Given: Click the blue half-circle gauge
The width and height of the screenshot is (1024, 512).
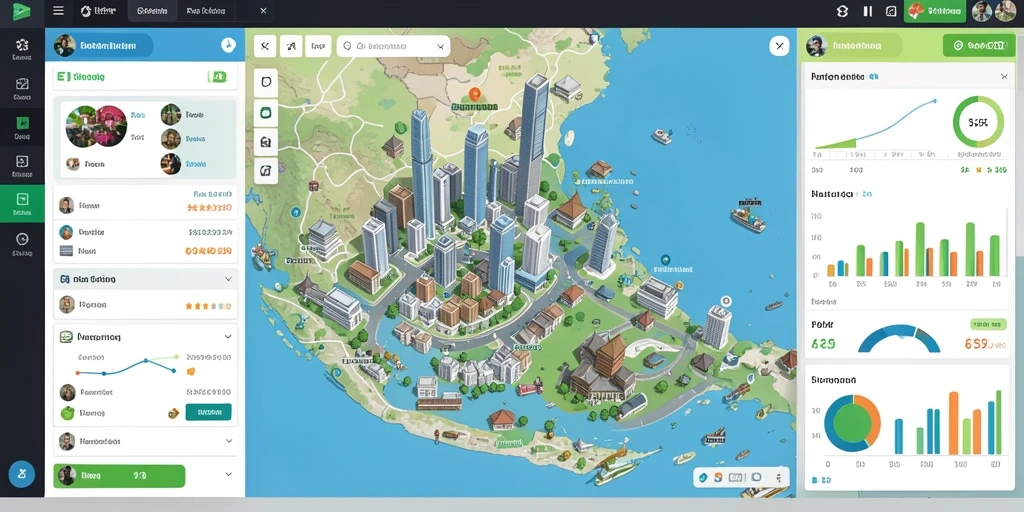Looking at the screenshot, I should click(899, 339).
